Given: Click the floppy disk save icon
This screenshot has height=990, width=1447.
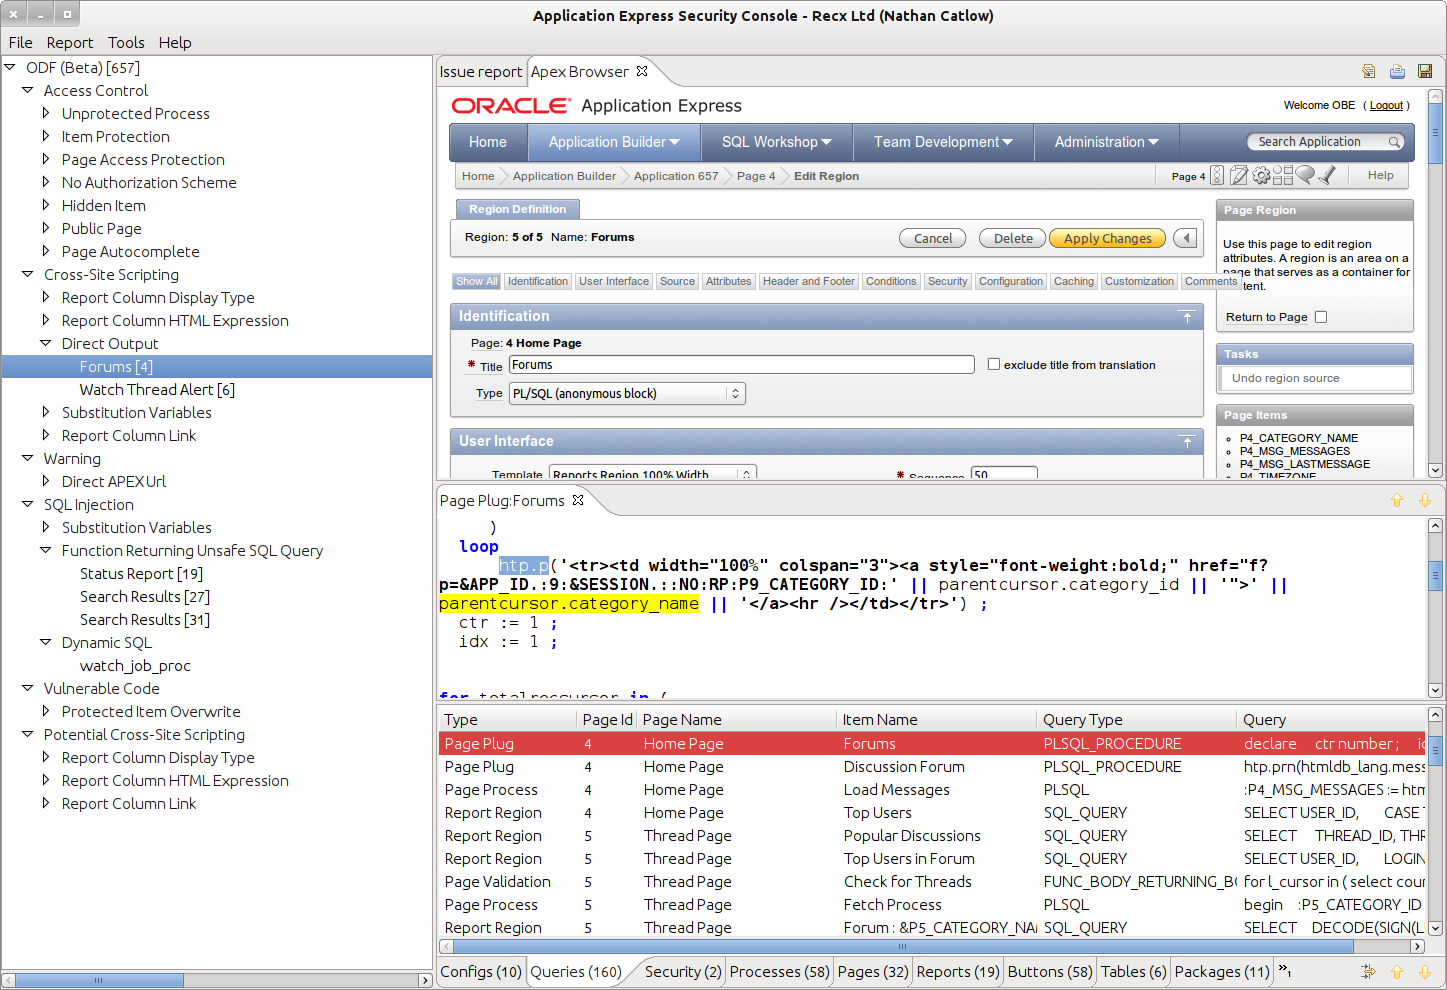Looking at the screenshot, I should [x=1425, y=71].
